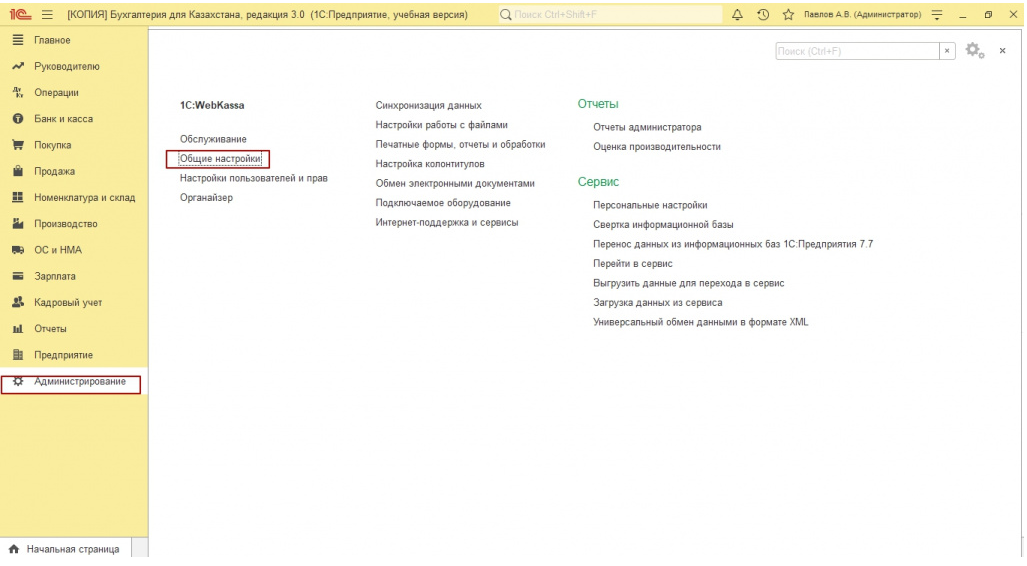Open the hamburger main menu icon
The image size is (1027, 566).
pyautogui.click(x=47, y=15)
